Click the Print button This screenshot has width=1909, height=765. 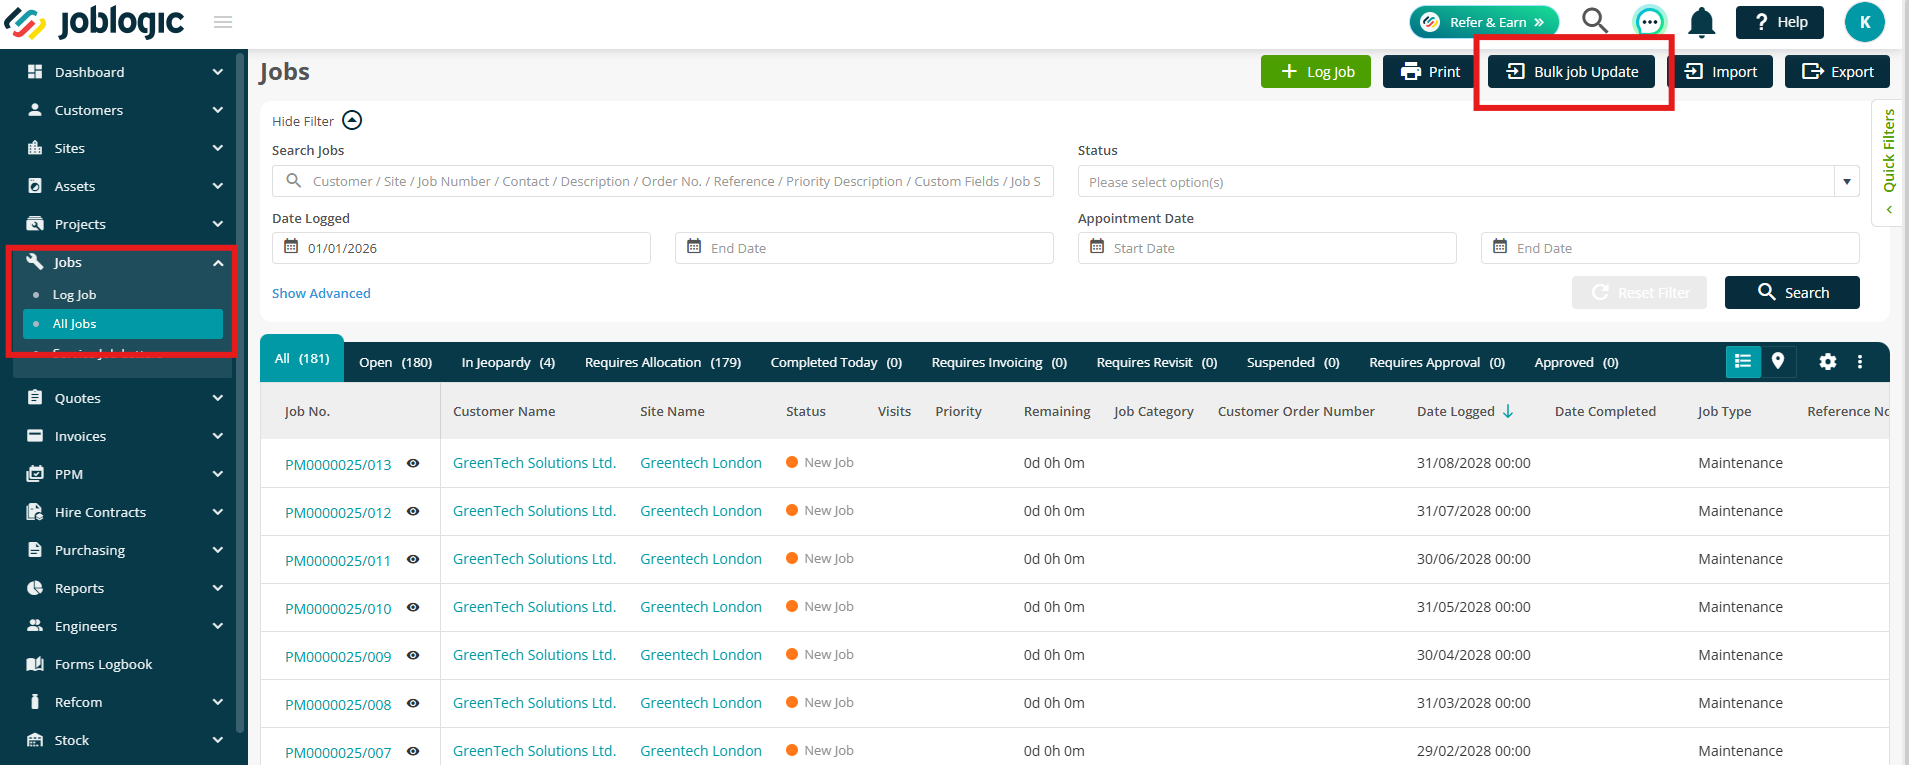click(x=1430, y=72)
